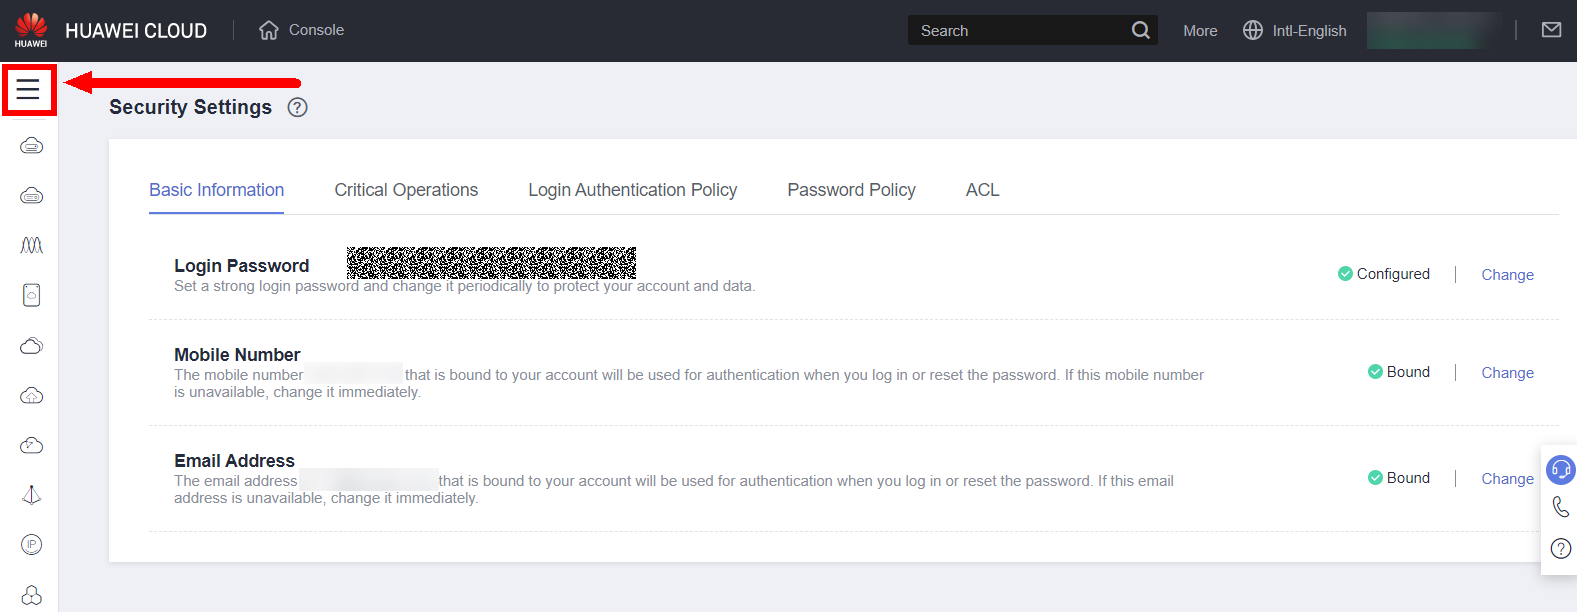Switch to the Critical Operations tab
Screen dimensions: 1577x612
click(406, 190)
